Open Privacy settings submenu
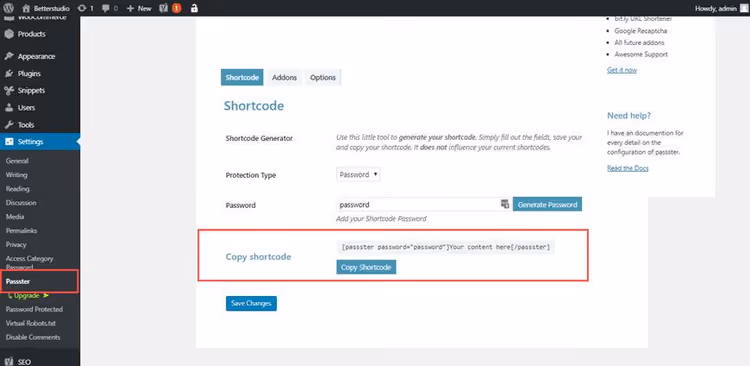Screen dimensions: 750x366 pyautogui.click(x=16, y=244)
